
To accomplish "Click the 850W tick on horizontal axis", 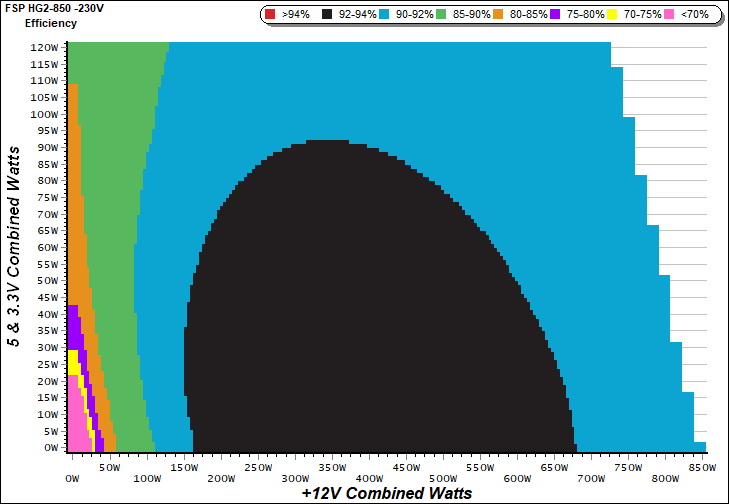I will (x=703, y=467).
